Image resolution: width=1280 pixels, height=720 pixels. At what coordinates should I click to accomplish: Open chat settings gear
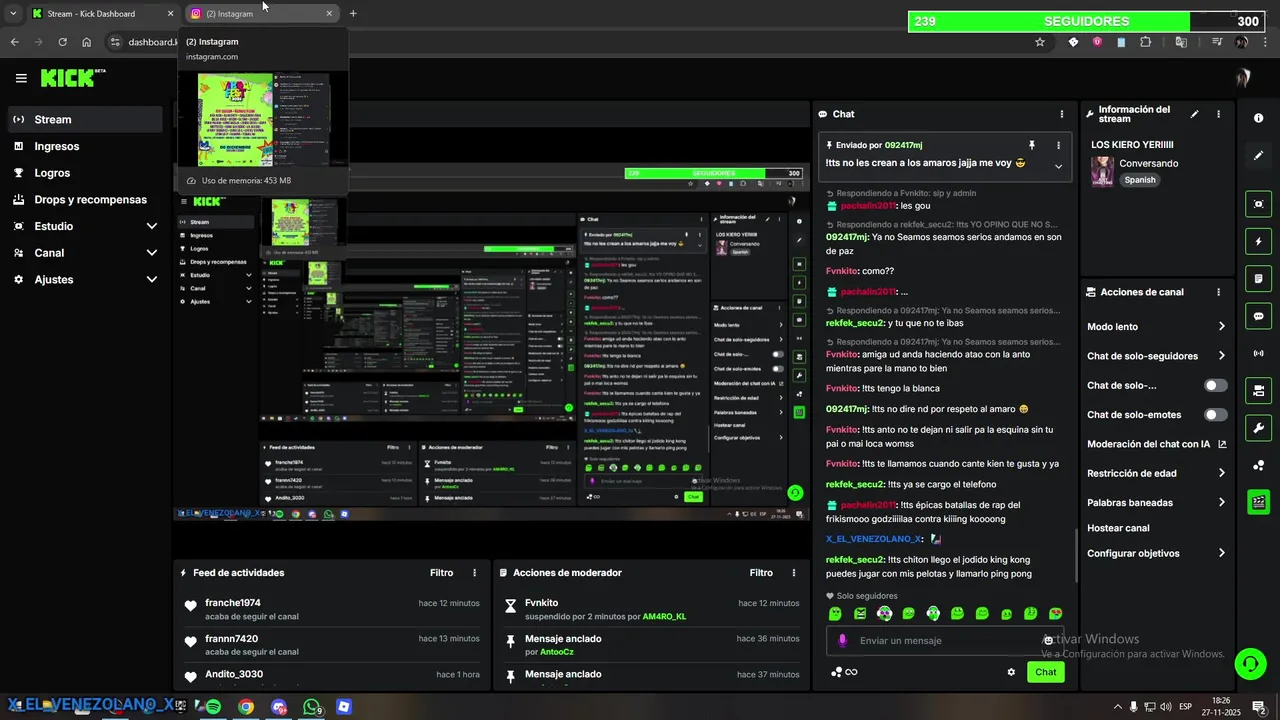click(x=1011, y=672)
